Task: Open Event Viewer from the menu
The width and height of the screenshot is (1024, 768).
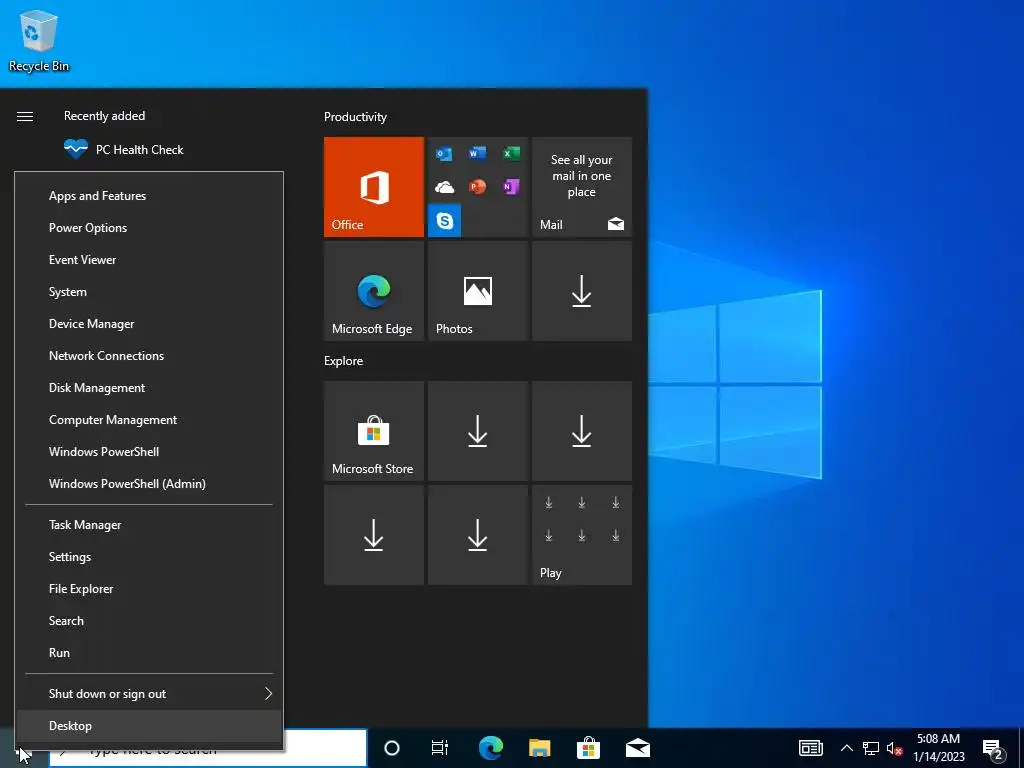Action: point(149,260)
